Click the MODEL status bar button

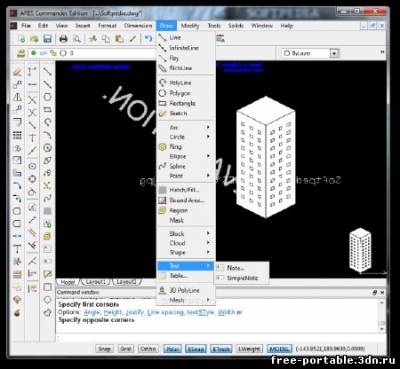279,349
